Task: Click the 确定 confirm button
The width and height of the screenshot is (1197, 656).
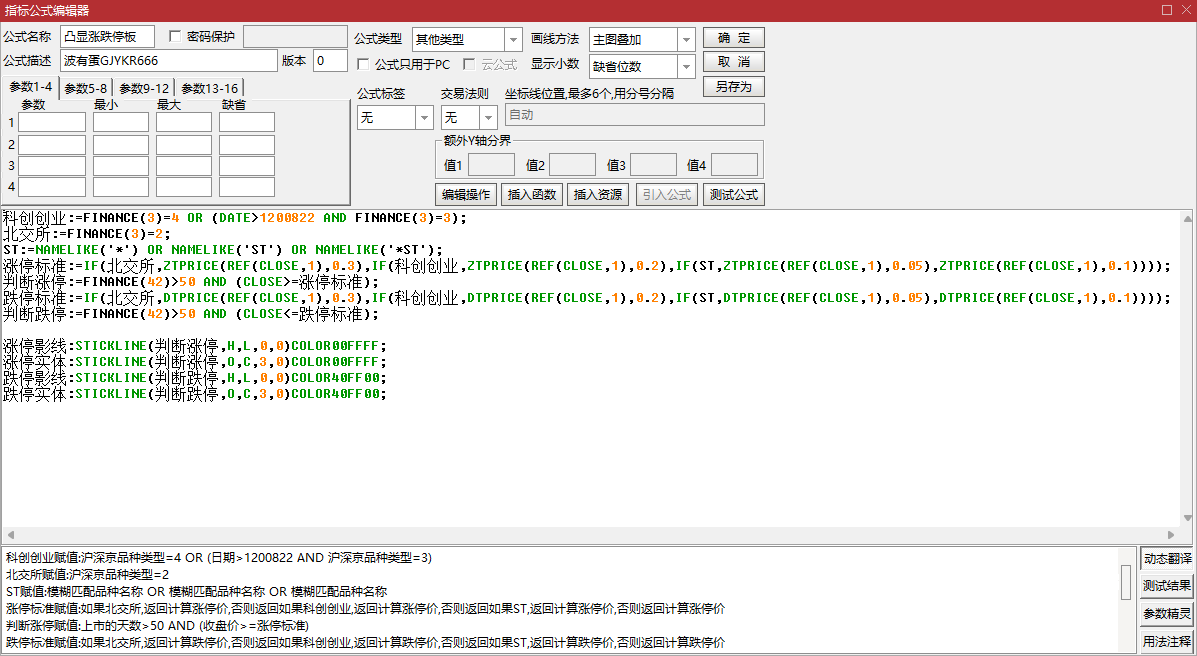Action: click(x=733, y=38)
